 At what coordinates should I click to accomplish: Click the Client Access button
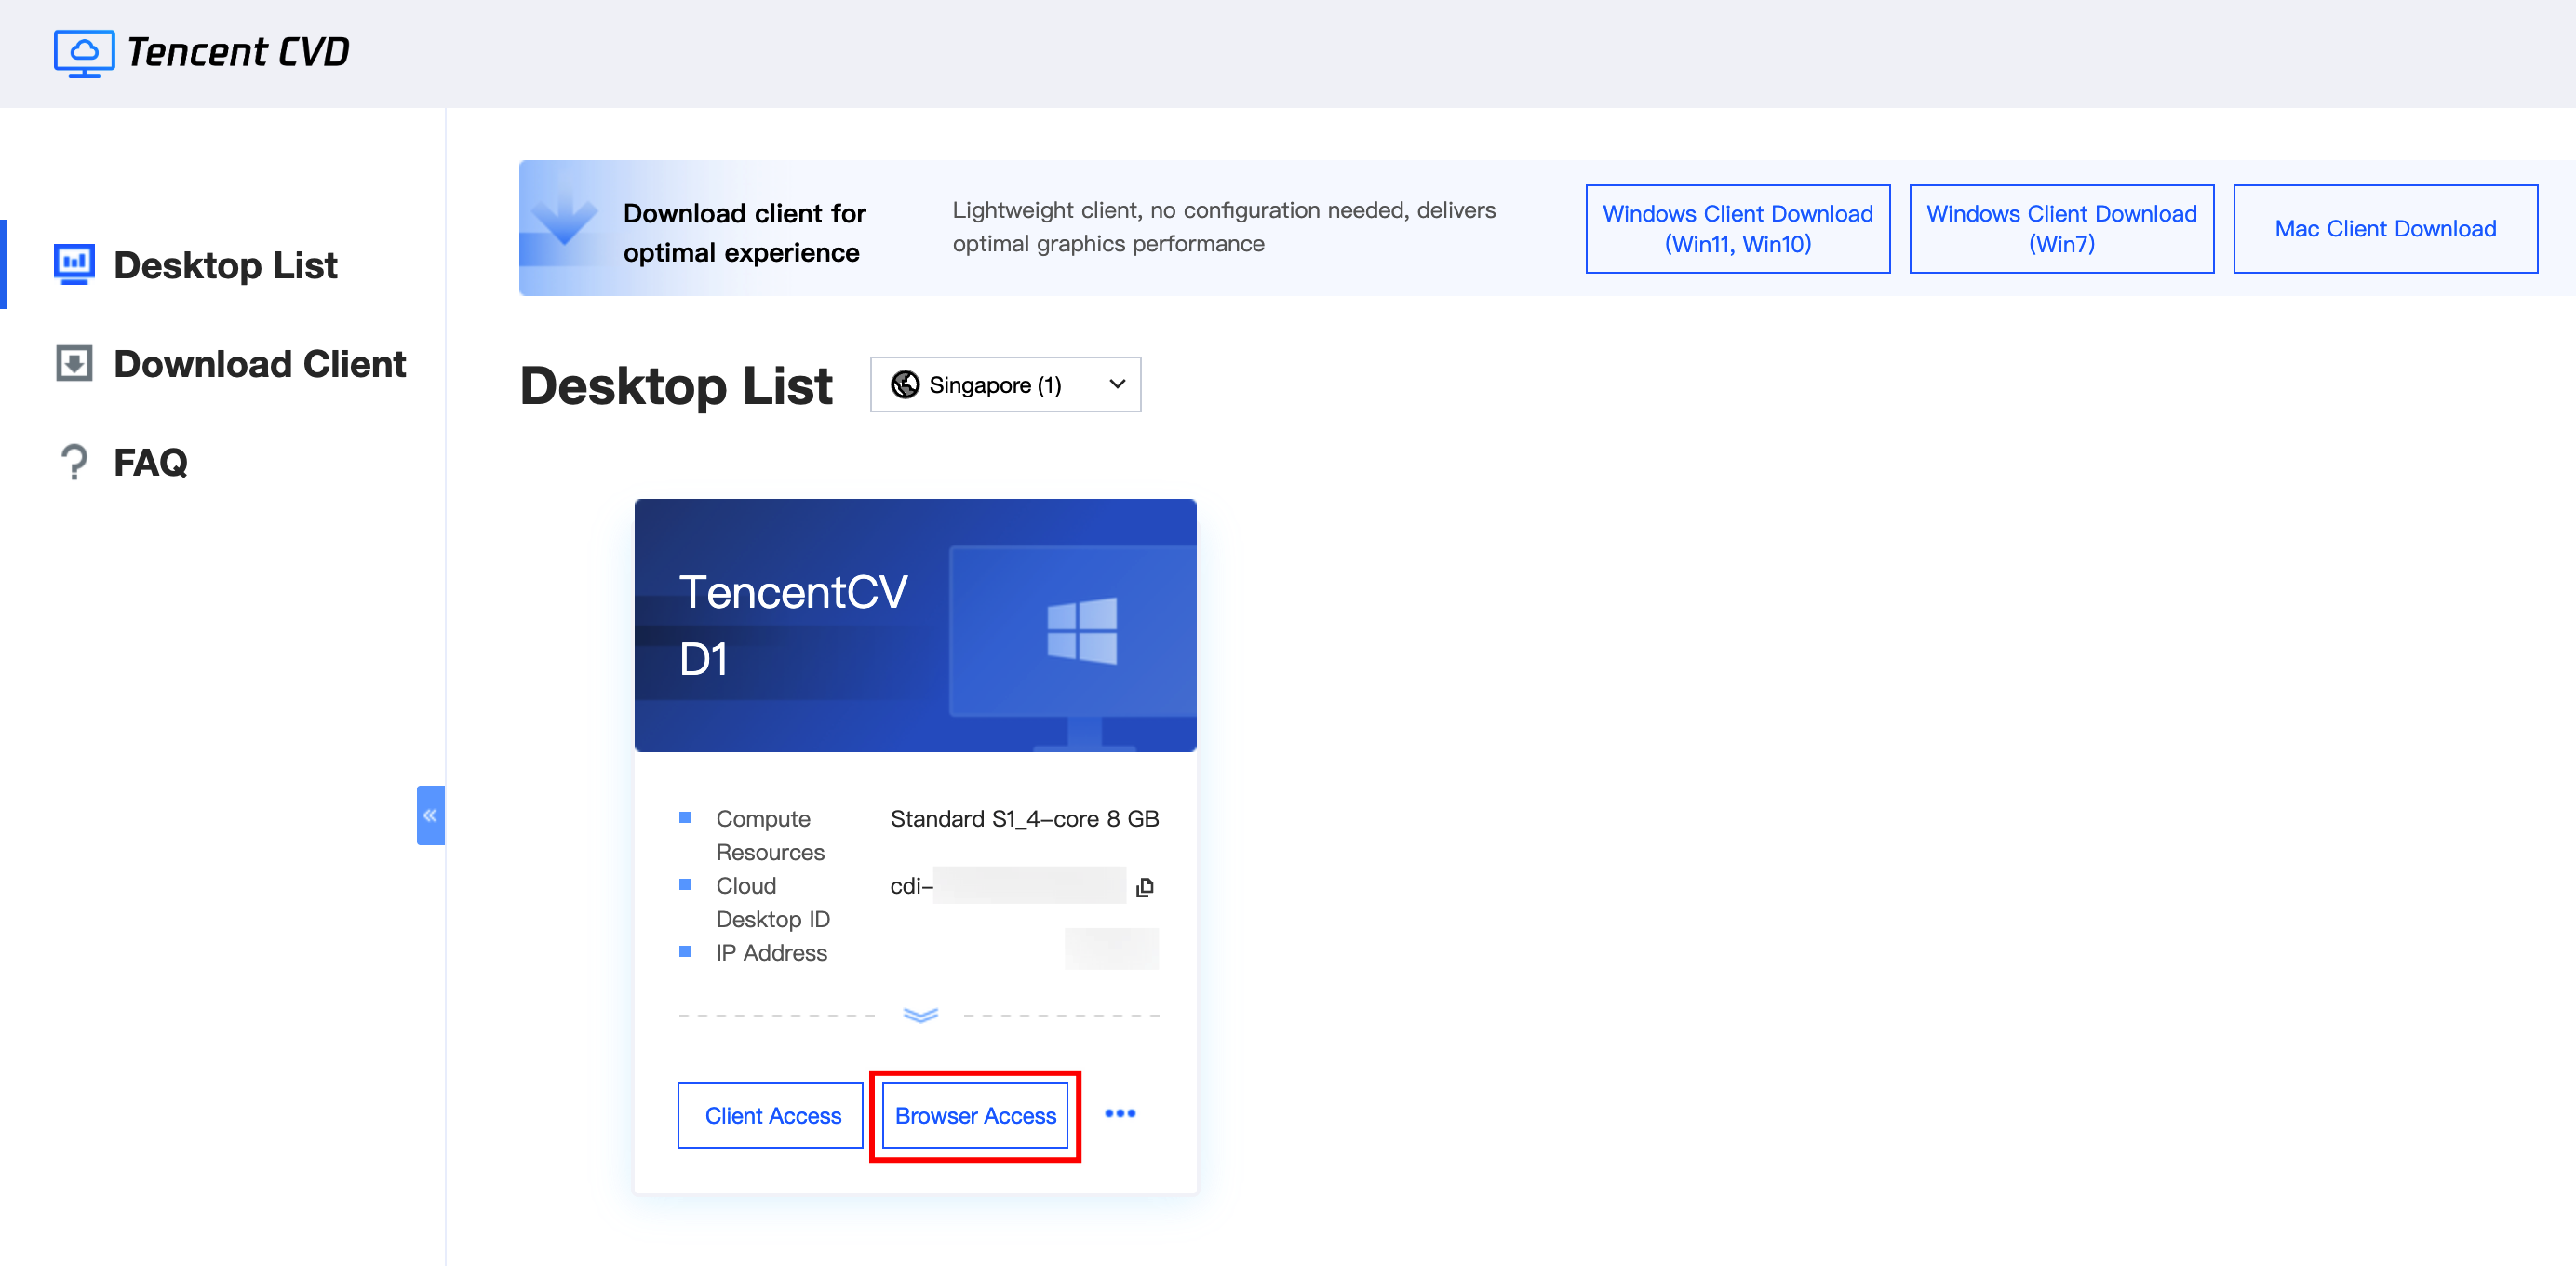(x=771, y=1115)
